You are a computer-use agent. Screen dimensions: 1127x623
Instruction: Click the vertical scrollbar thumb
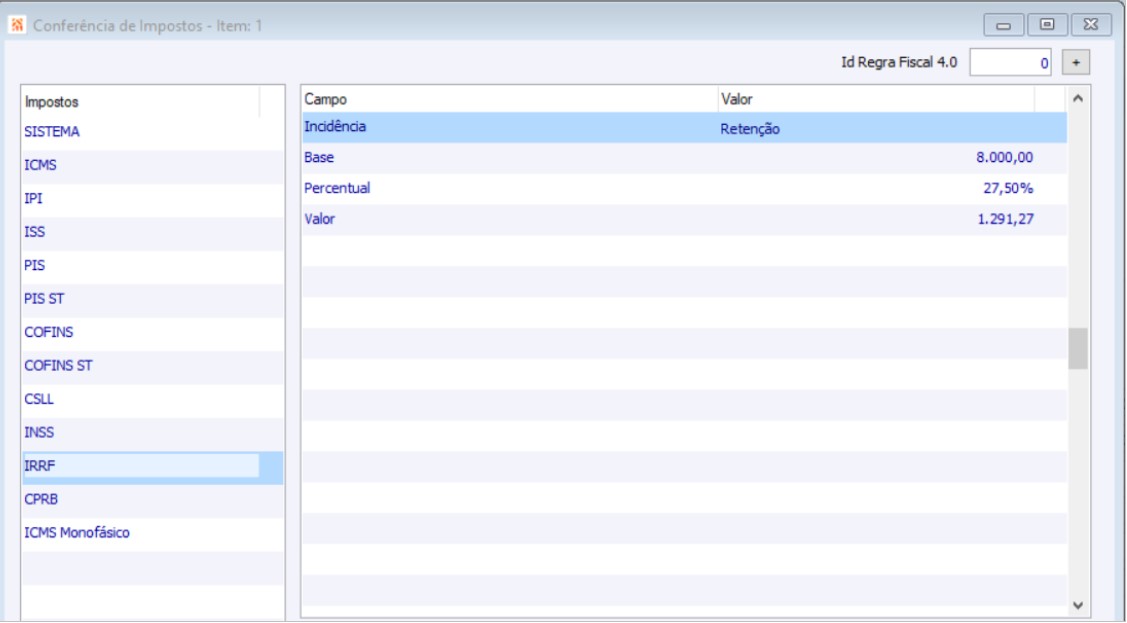point(1077,349)
